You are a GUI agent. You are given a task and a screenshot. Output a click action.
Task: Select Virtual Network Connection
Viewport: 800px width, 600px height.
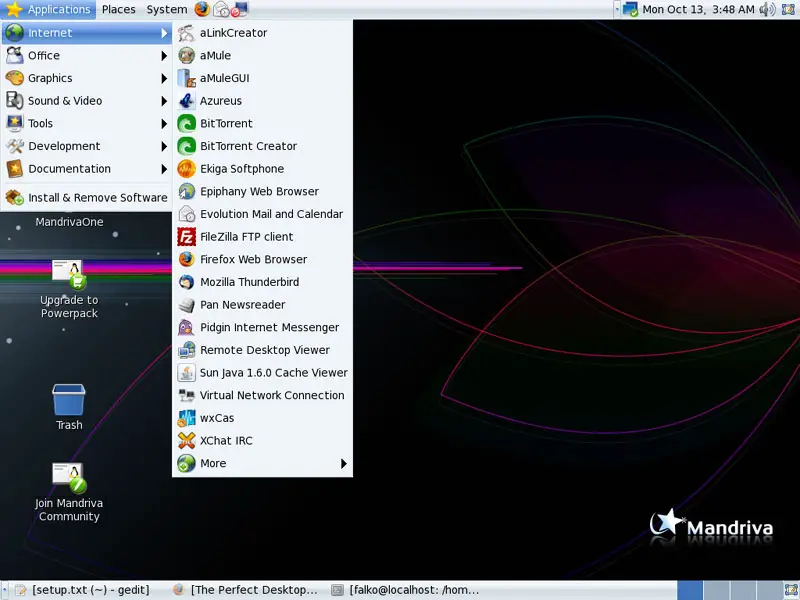pos(262,395)
